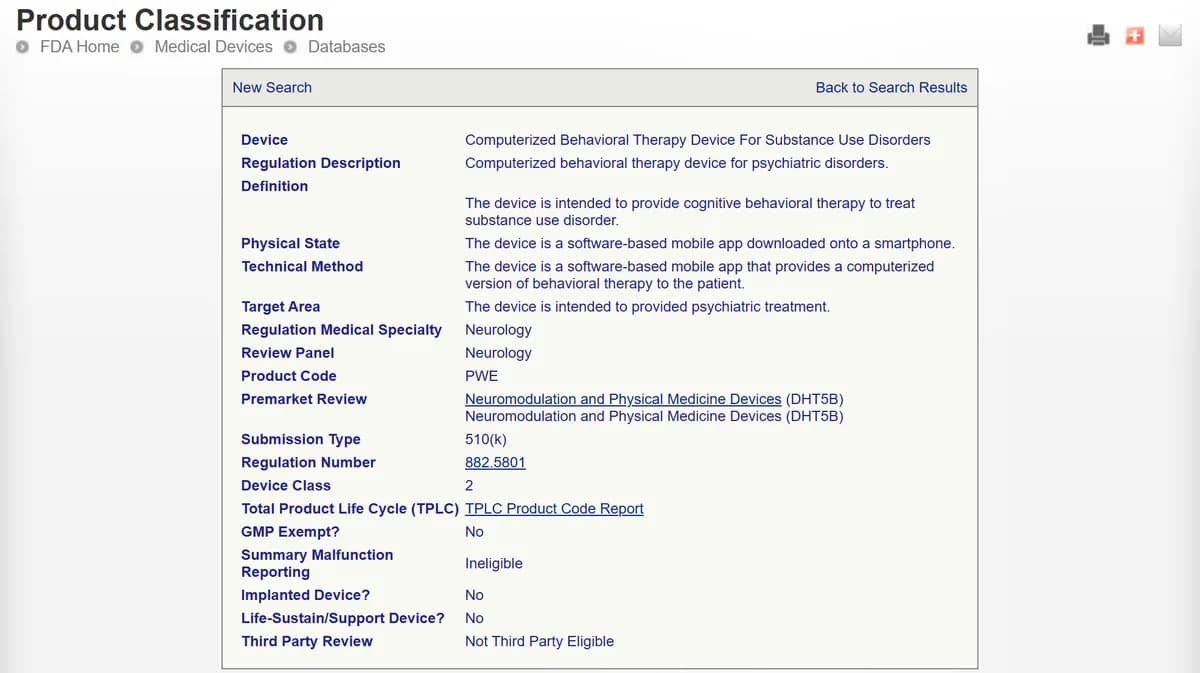This screenshot has width=1200, height=673.
Task: Select Summary Malfunction Reporting label
Action: (x=317, y=563)
